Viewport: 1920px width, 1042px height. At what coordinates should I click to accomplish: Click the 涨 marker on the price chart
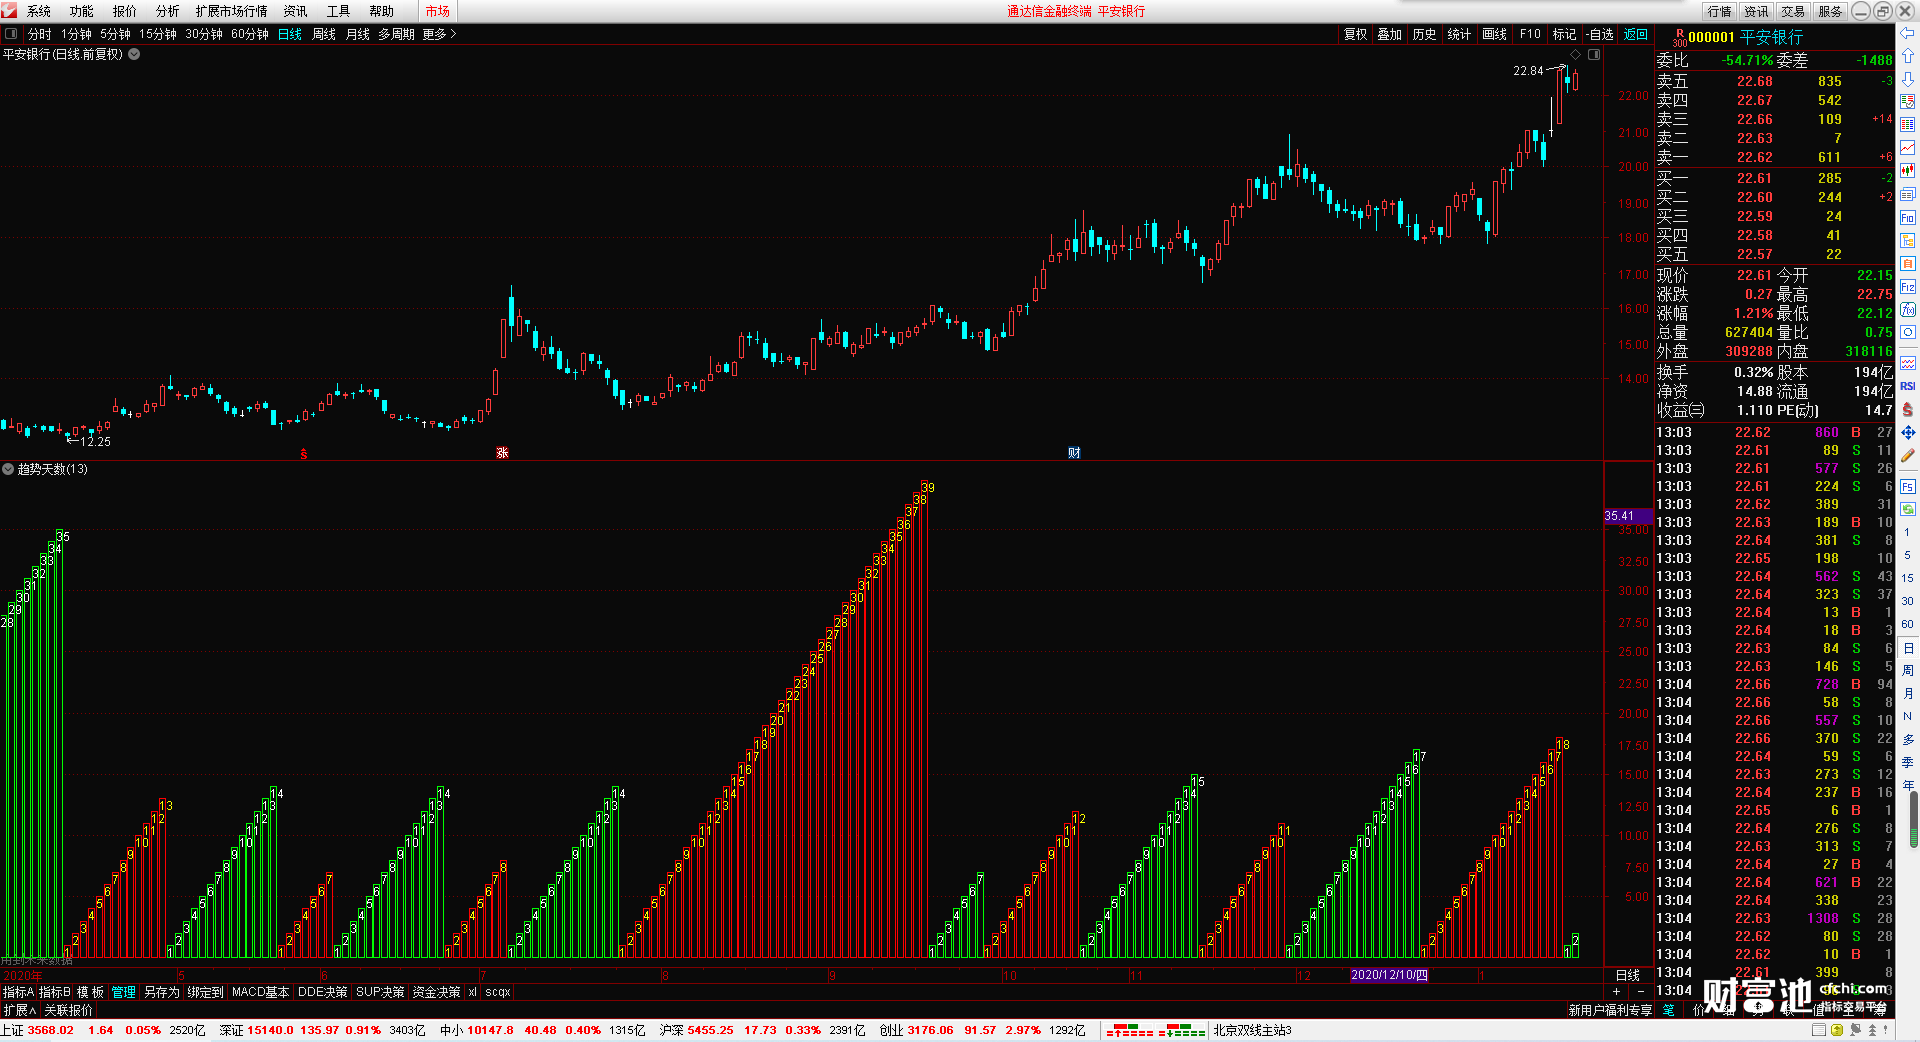(502, 453)
